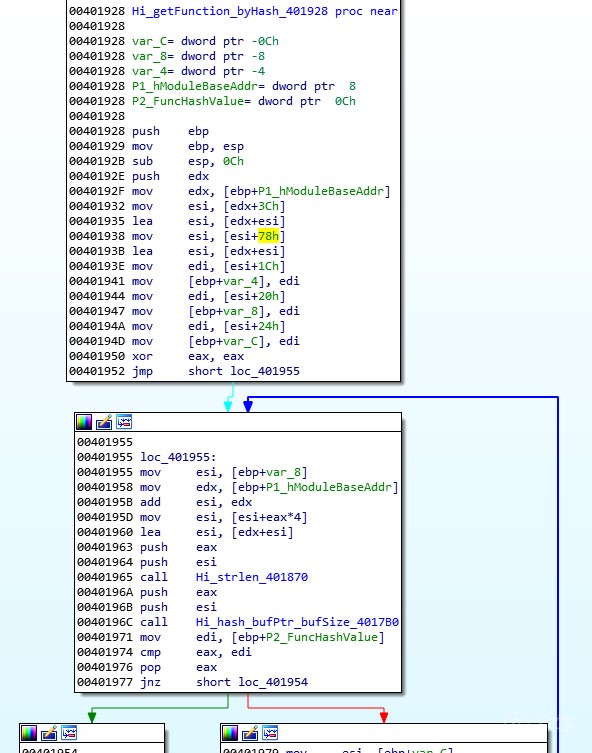Click push eax at 00401963
Screen dimensions: 592x753
(179, 547)
